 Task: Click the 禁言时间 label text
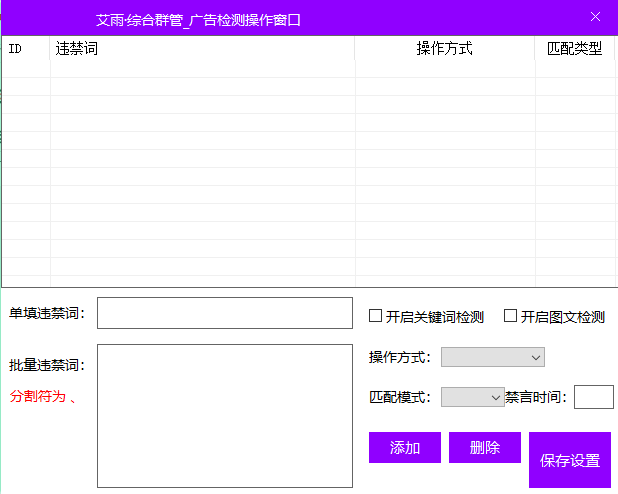point(536,397)
